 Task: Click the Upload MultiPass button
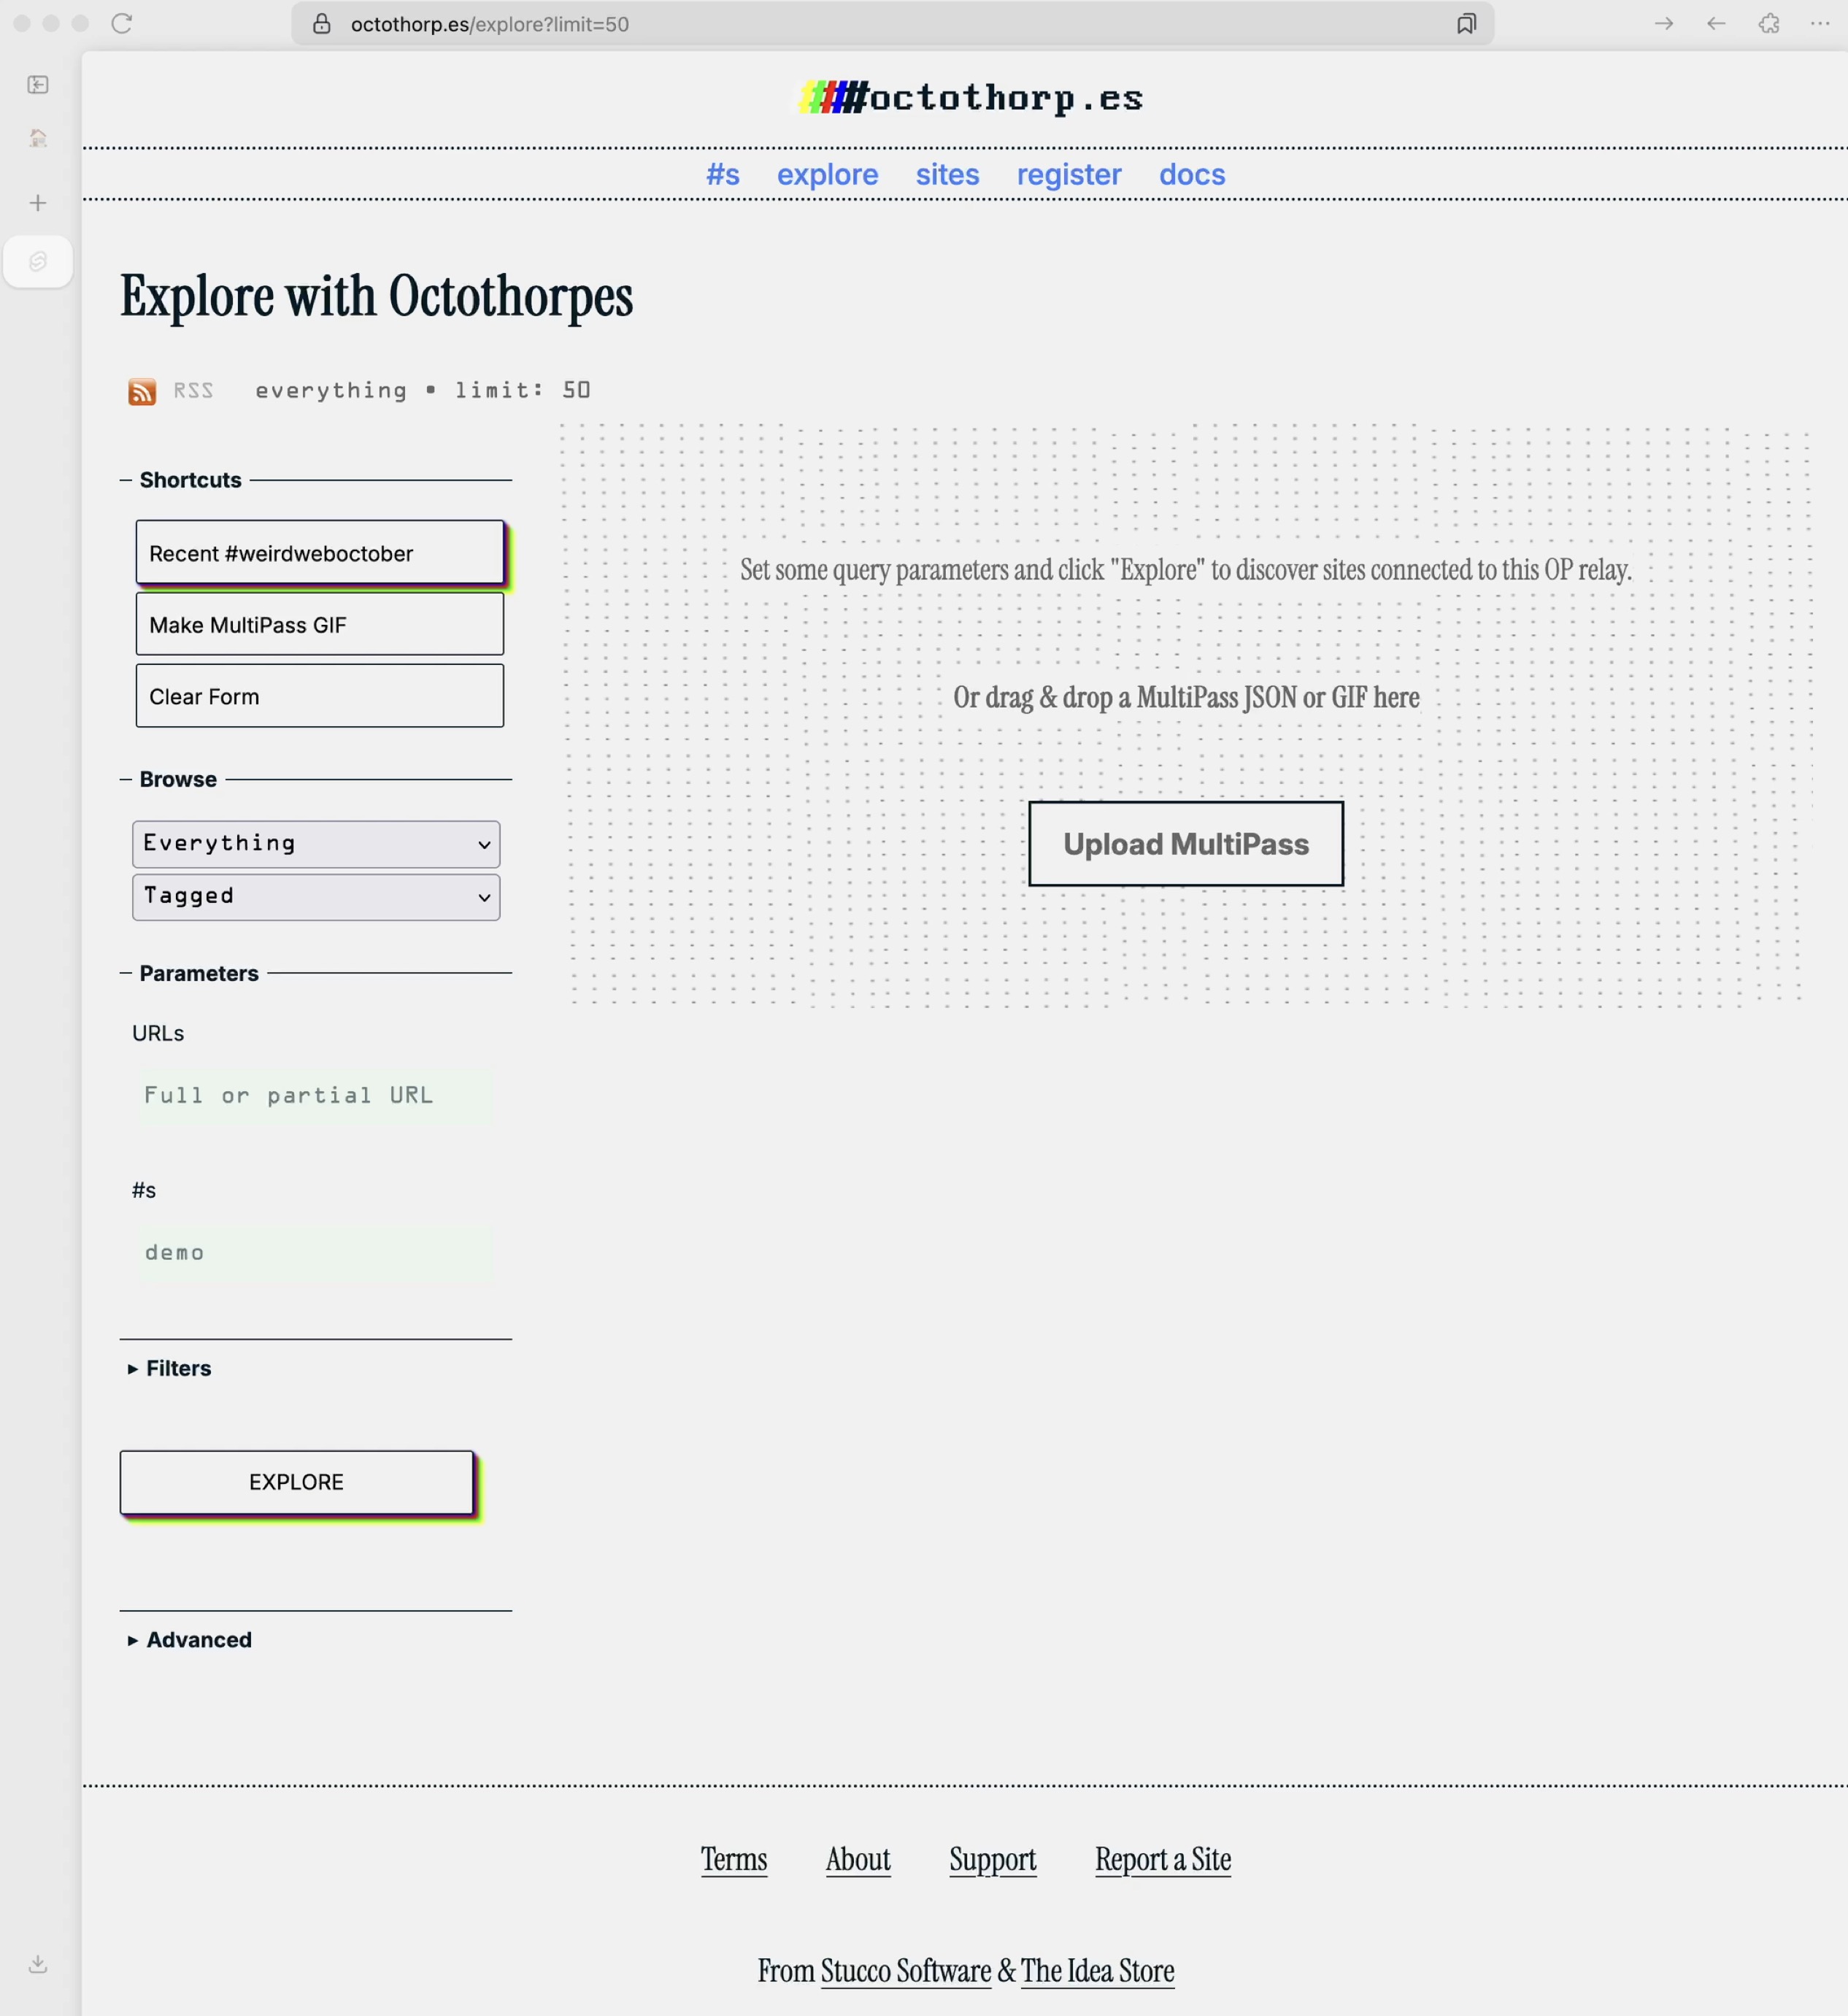coord(1185,844)
